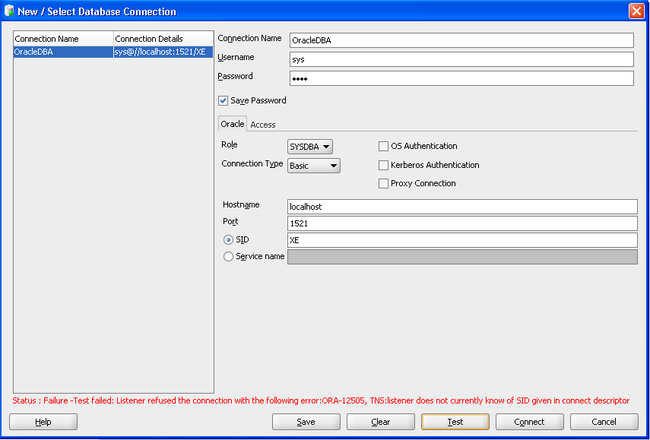This screenshot has width=650, height=440.
Task: Click the Help button
Action: pos(43,422)
